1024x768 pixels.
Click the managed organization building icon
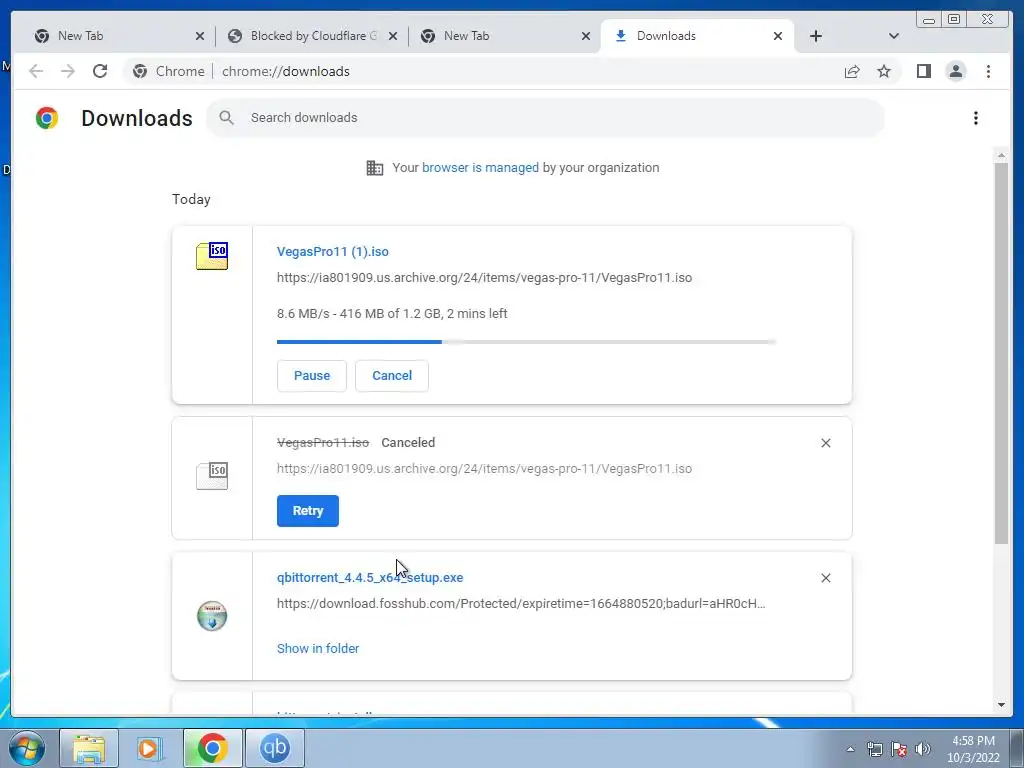[x=375, y=168]
